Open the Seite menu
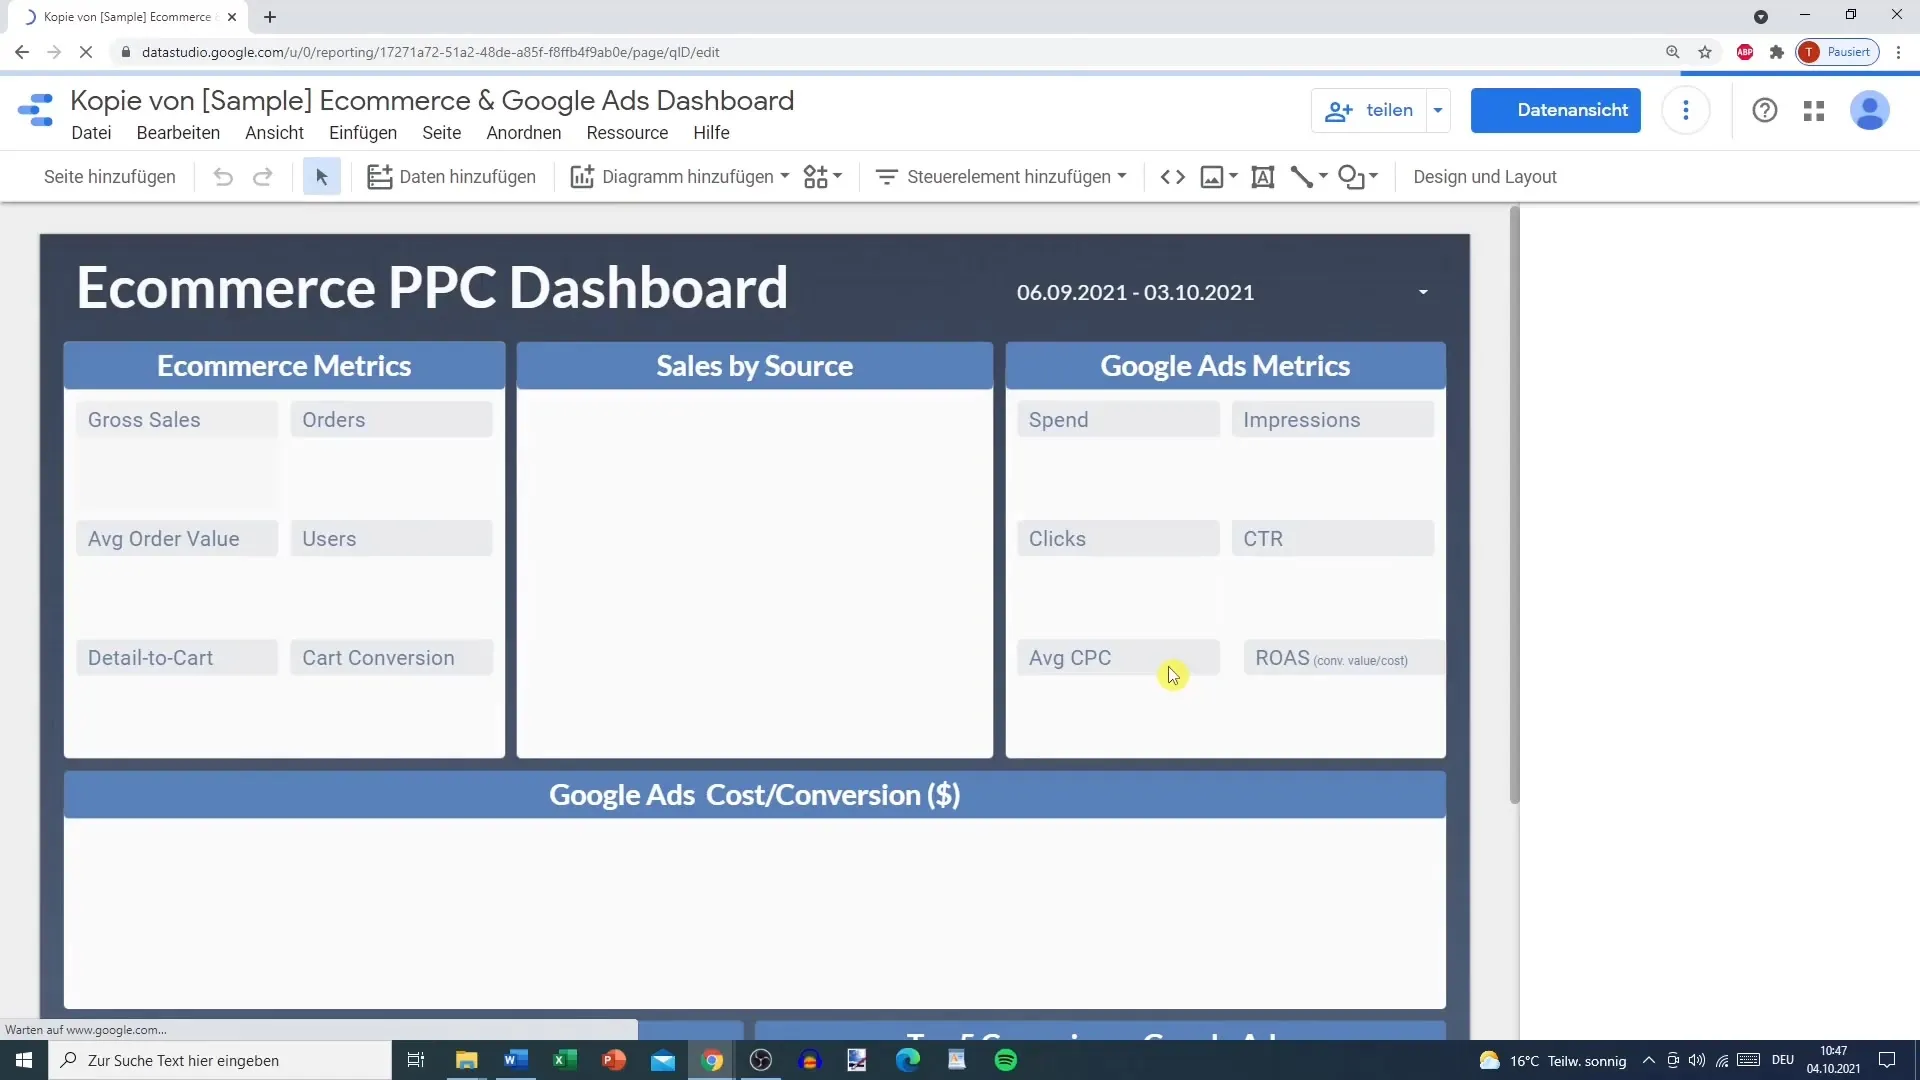This screenshot has height=1080, width=1920. point(441,133)
